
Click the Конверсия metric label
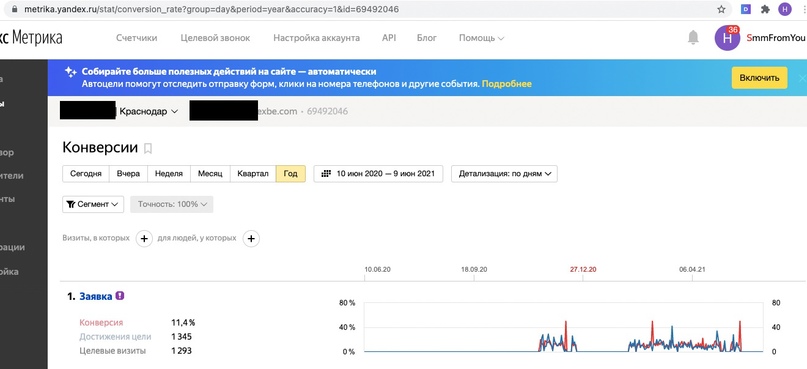(x=101, y=323)
